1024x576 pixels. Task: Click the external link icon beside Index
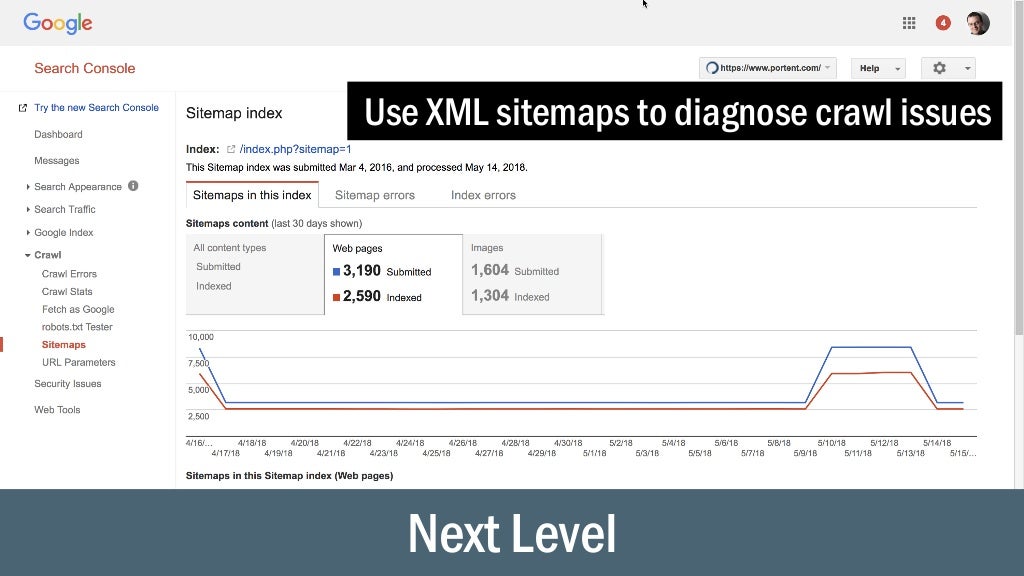pos(231,150)
